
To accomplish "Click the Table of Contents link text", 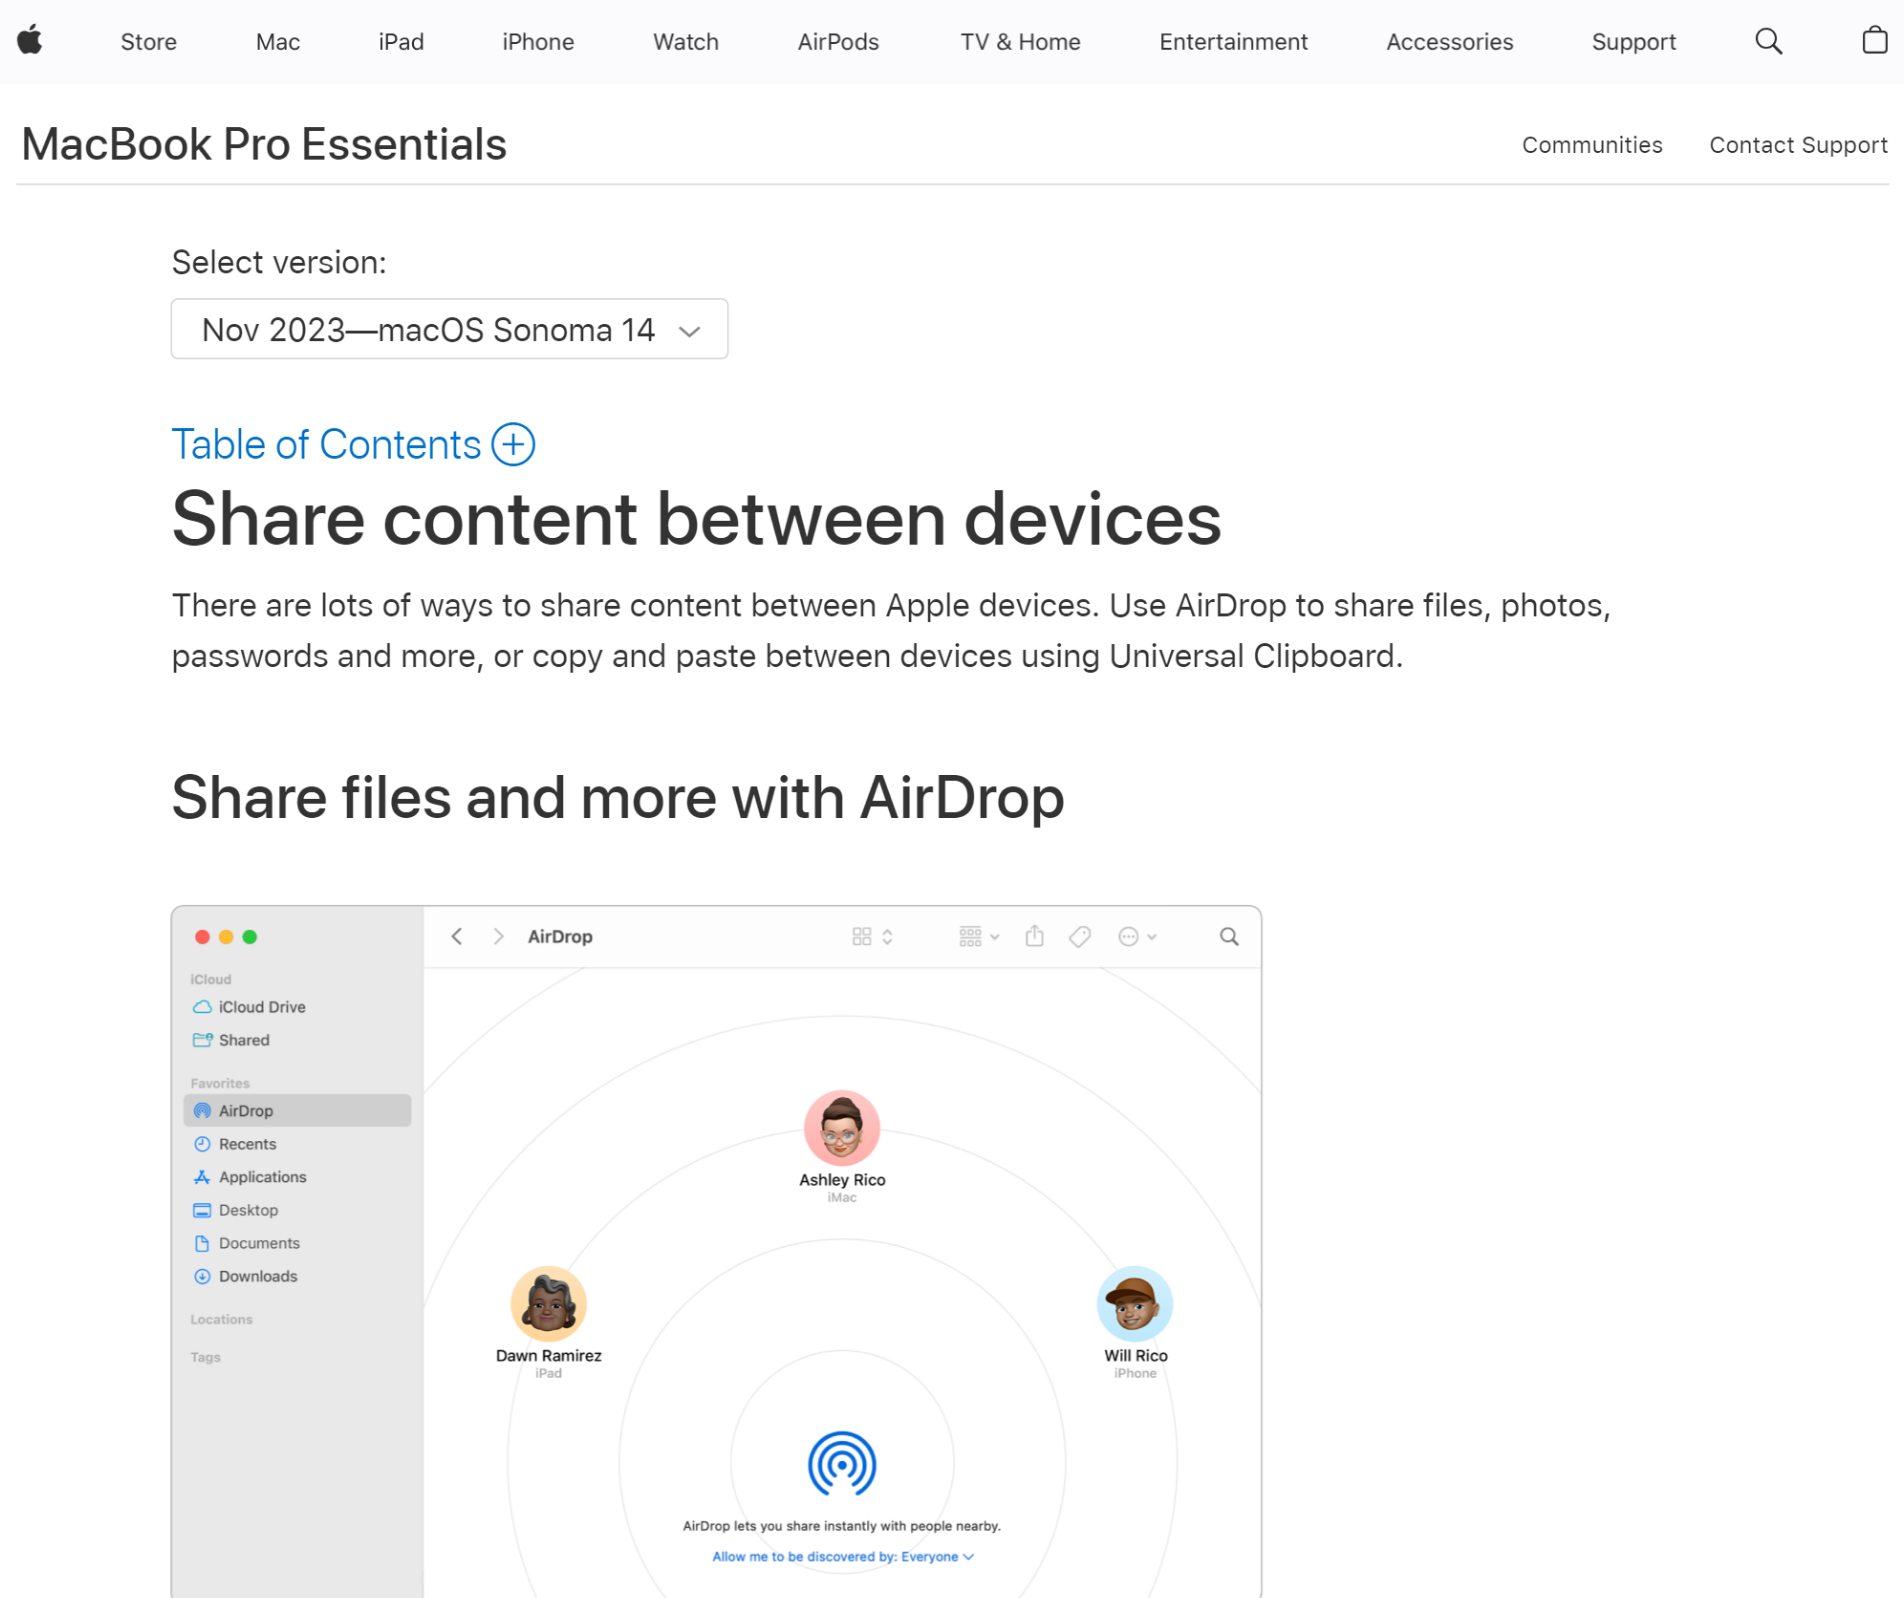I will [x=326, y=444].
